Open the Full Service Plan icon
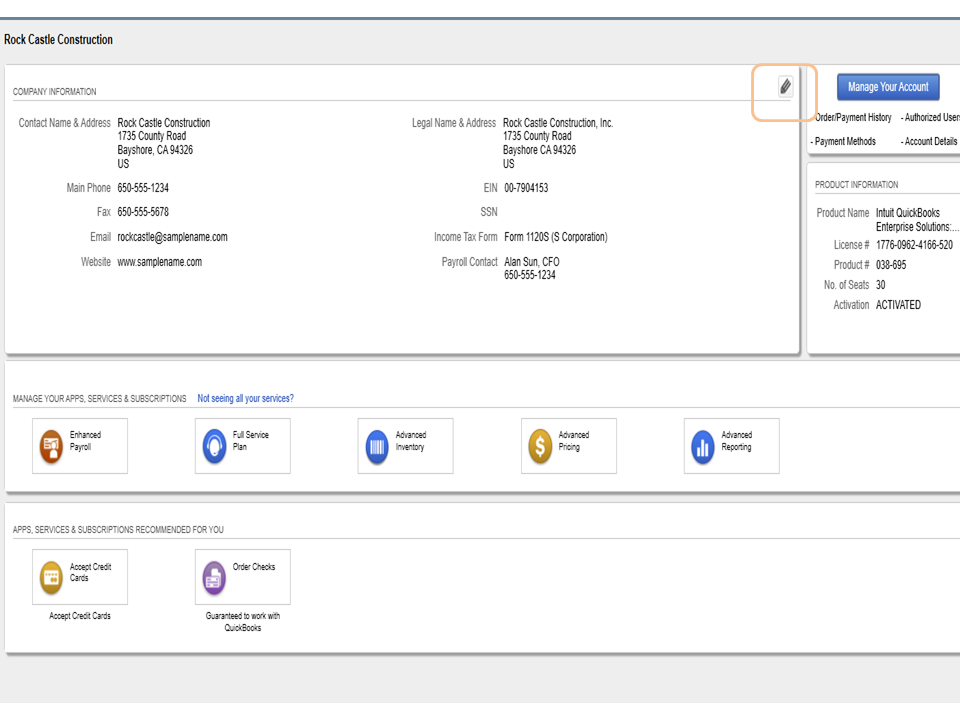The image size is (960, 720). [214, 446]
